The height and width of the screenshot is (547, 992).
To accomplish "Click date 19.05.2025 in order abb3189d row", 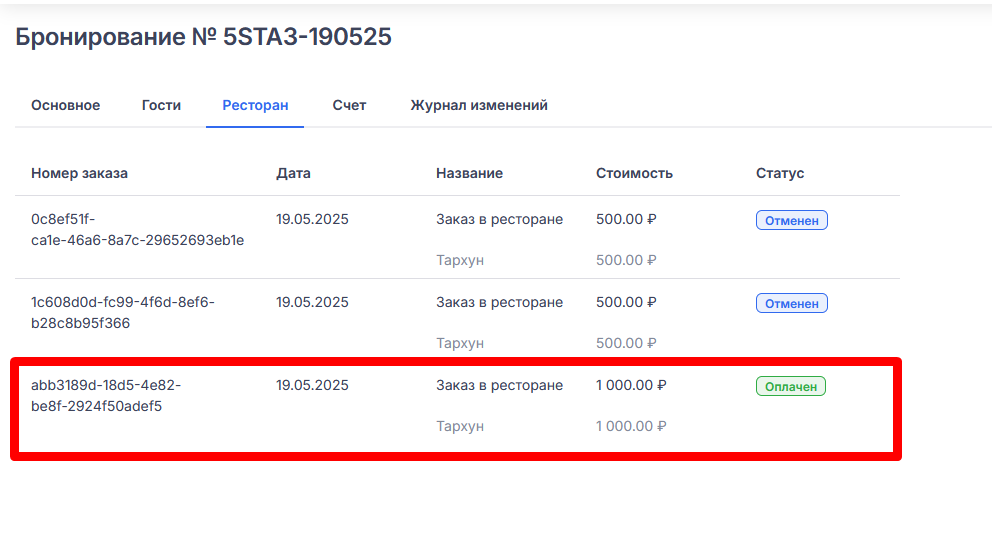I will click(312, 385).
